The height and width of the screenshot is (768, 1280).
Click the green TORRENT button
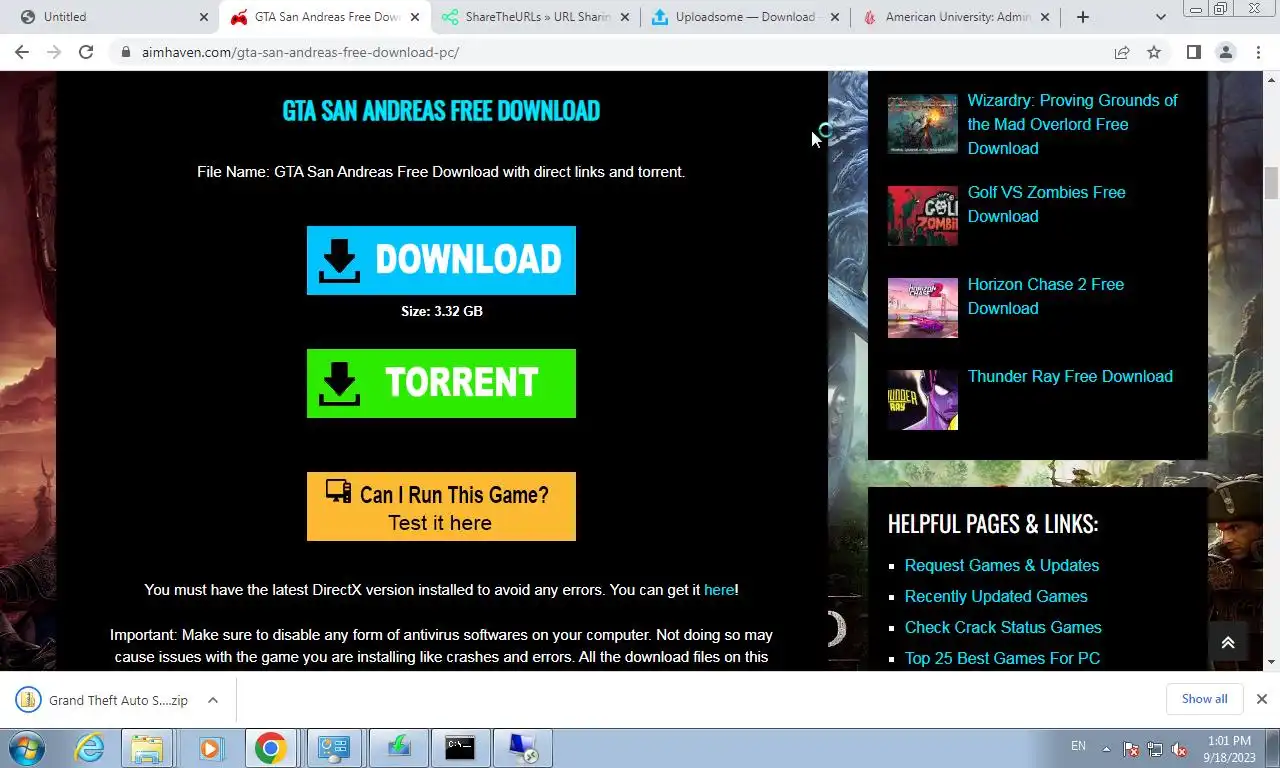coord(441,383)
